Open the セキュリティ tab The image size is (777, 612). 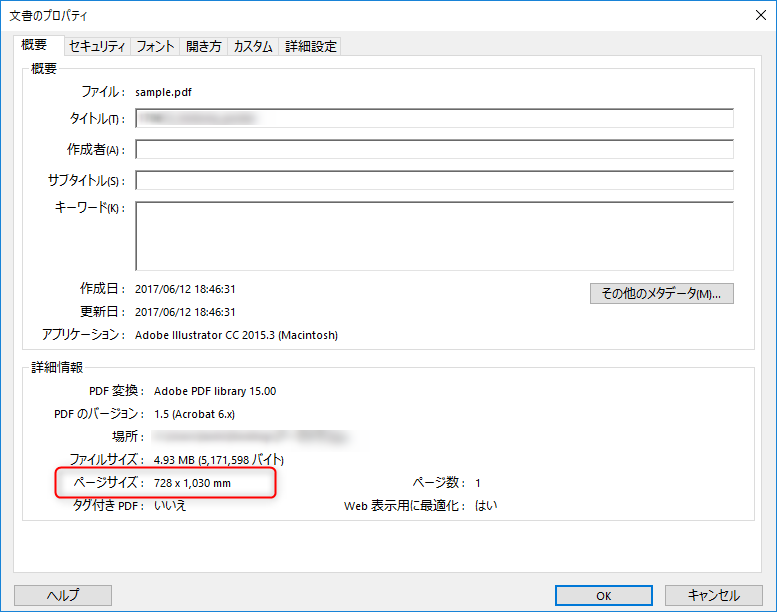coord(97,46)
